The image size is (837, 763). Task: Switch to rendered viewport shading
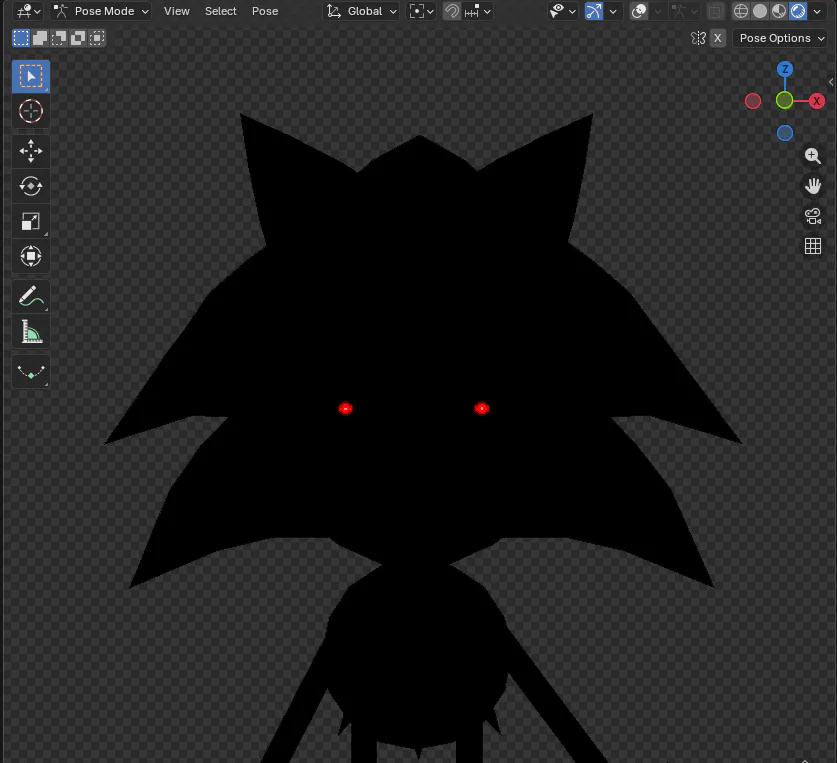798,11
